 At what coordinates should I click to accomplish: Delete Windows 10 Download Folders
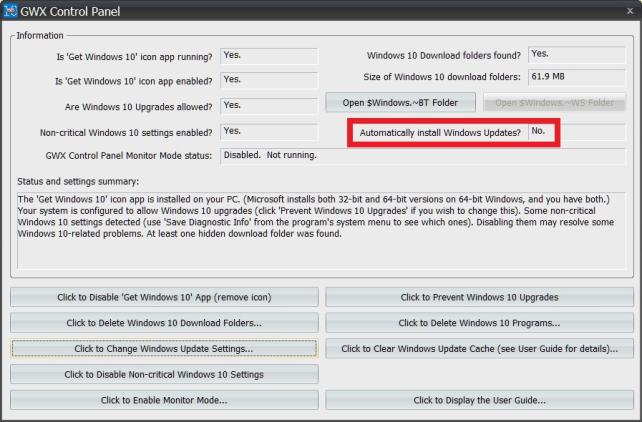(164, 323)
